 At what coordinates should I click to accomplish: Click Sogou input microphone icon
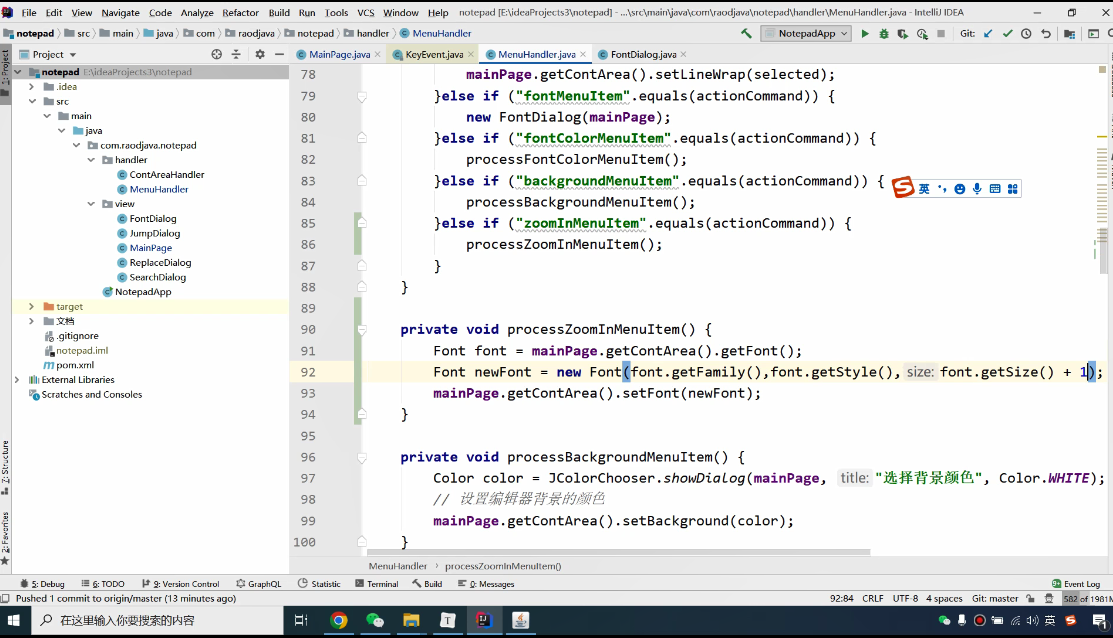point(977,189)
